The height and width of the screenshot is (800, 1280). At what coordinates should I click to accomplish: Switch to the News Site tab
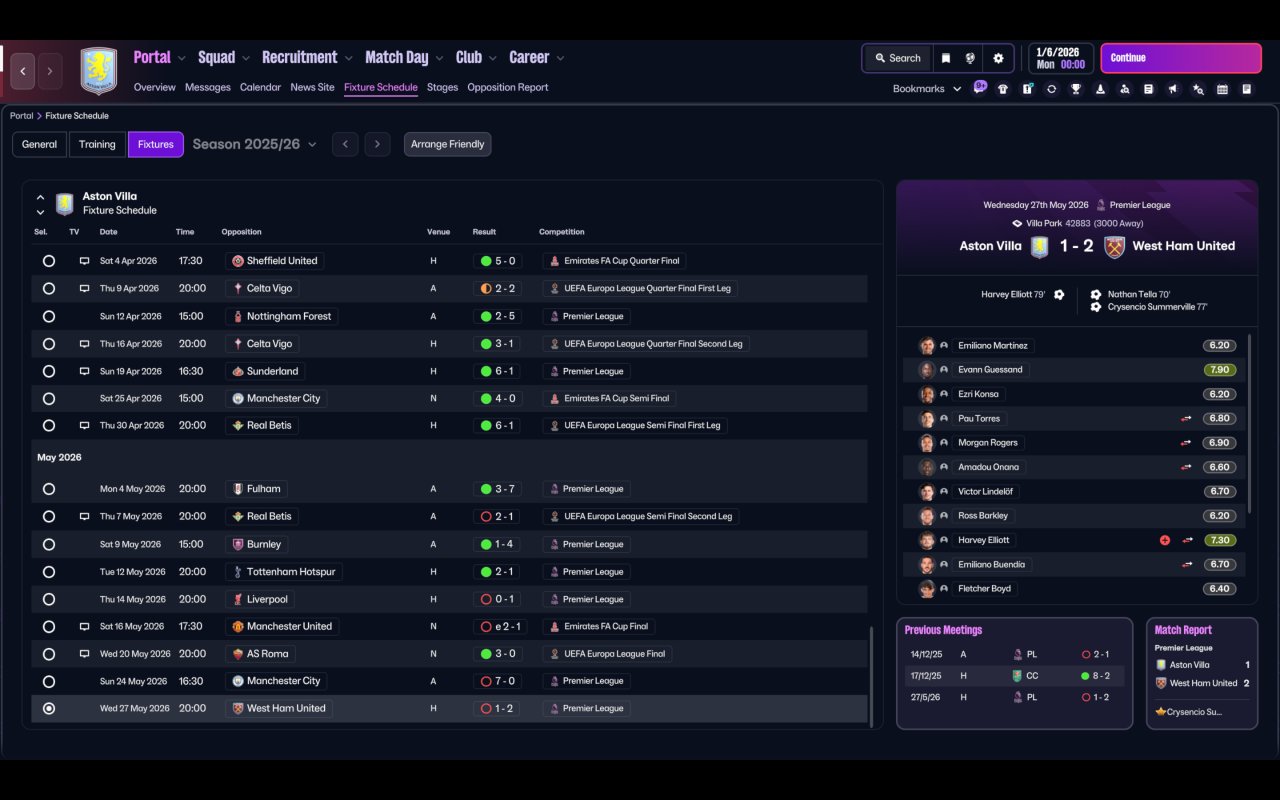312,87
